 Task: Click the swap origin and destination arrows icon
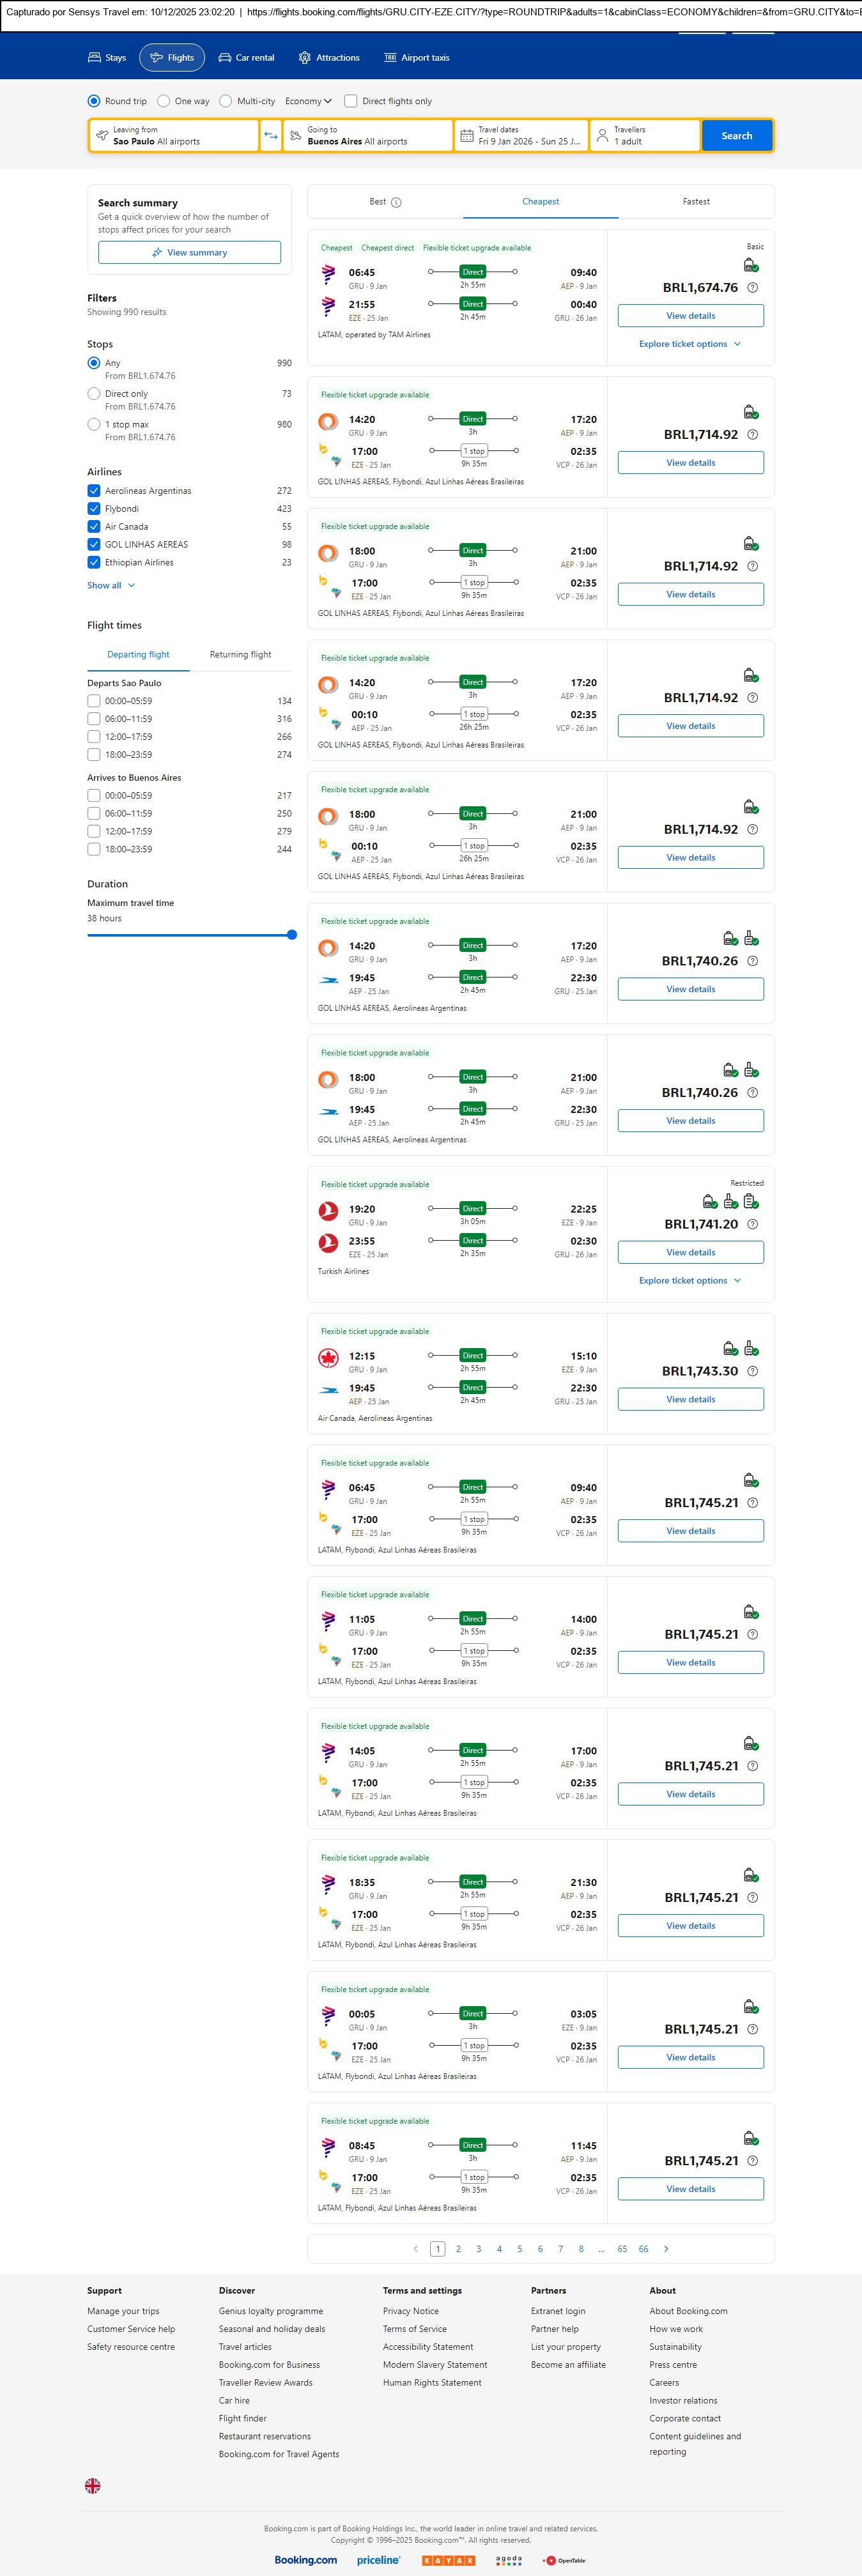point(270,136)
